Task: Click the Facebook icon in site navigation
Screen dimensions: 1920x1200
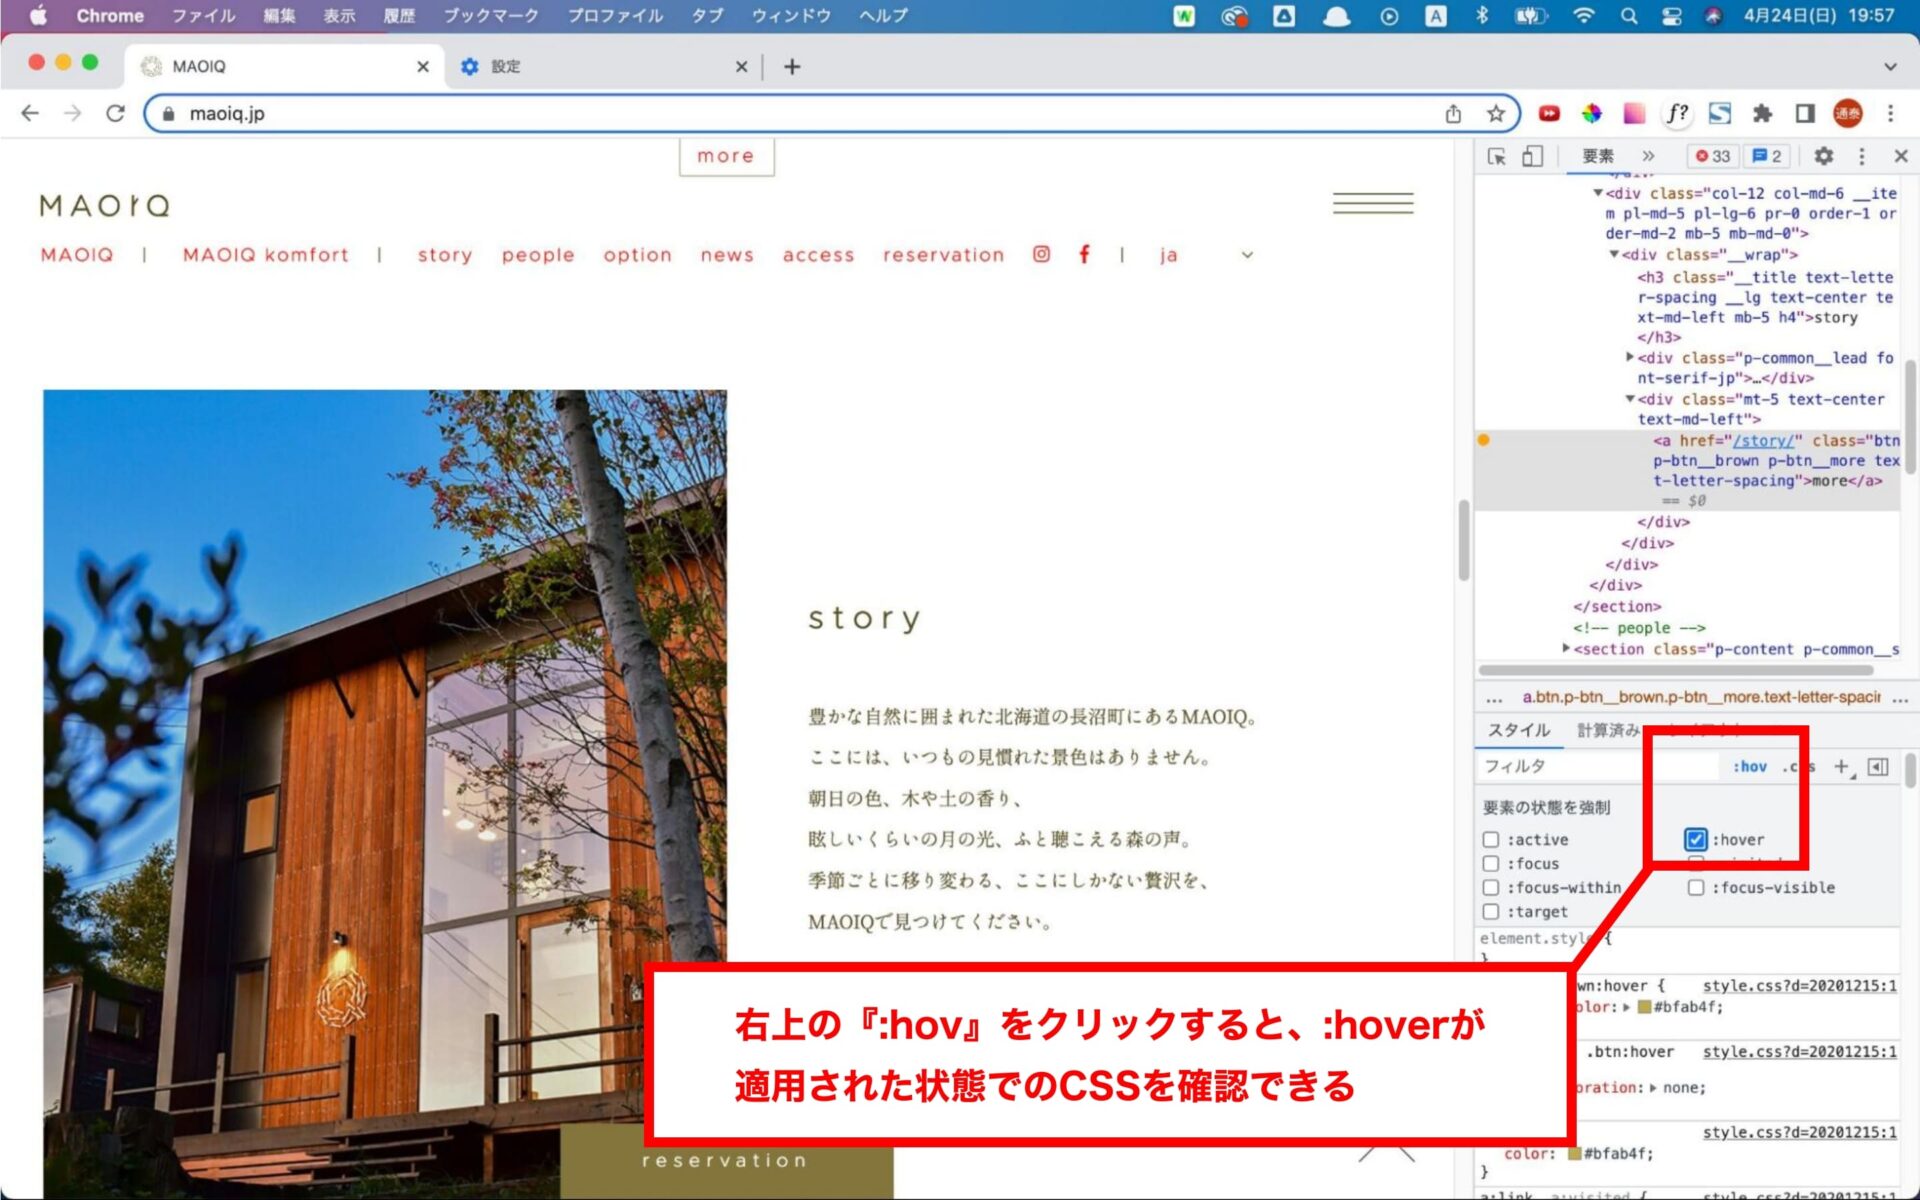Action: (1084, 254)
